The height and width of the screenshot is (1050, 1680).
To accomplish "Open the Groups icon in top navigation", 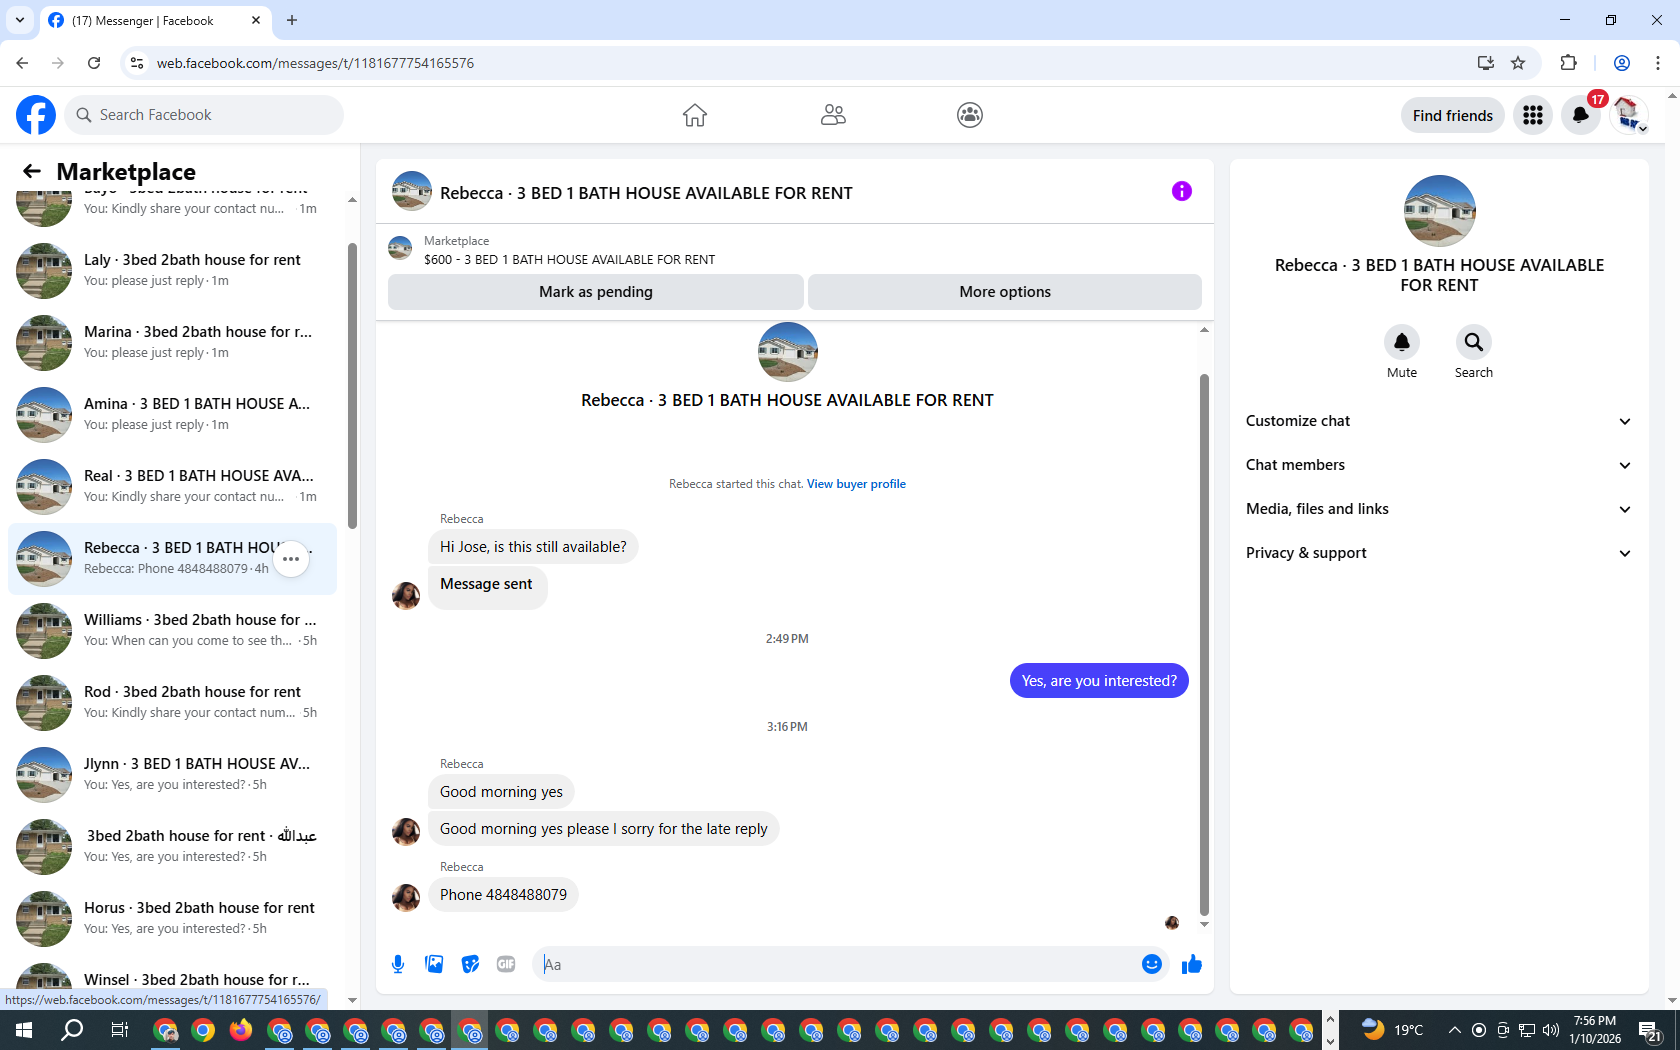I will tap(970, 115).
